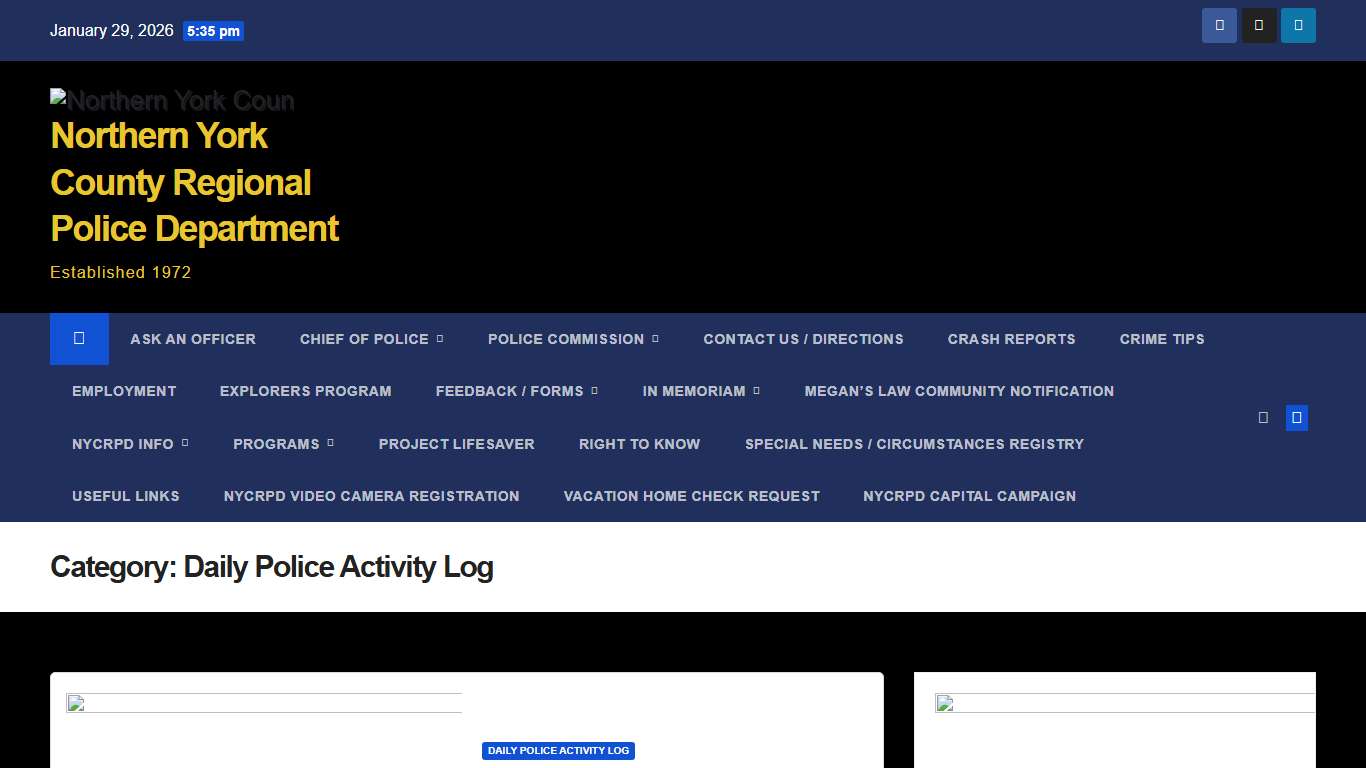Viewport: 1366px width, 768px height.
Task: Open the LinkedIn icon in the header
Action: tap(1298, 25)
